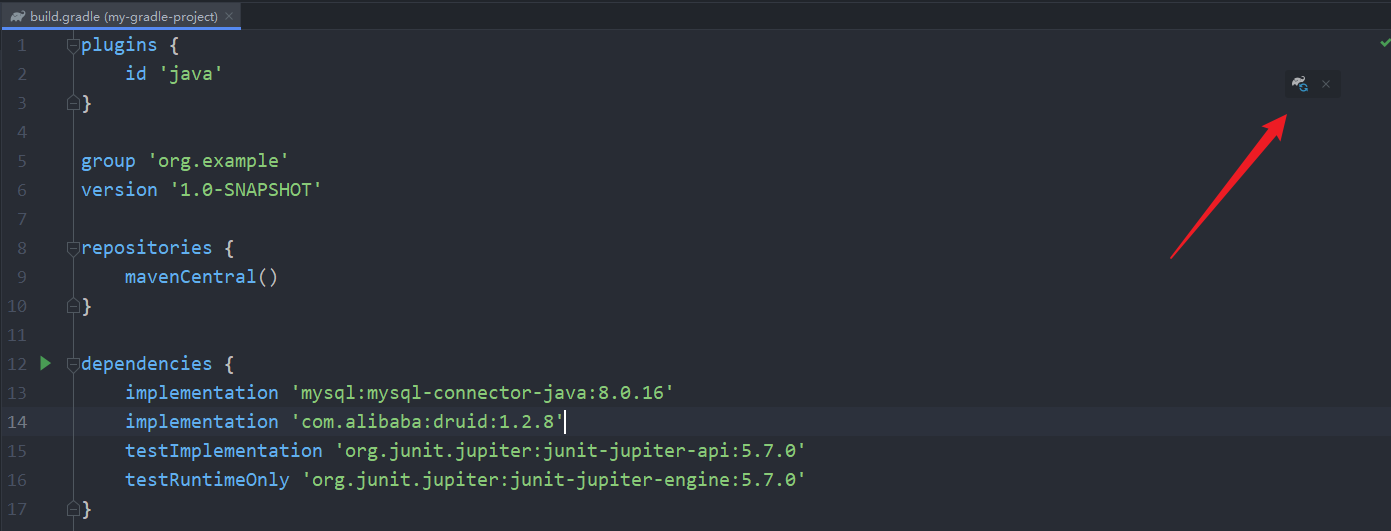
Task: Collapse the repositories block fold marker
Action: click(x=72, y=248)
